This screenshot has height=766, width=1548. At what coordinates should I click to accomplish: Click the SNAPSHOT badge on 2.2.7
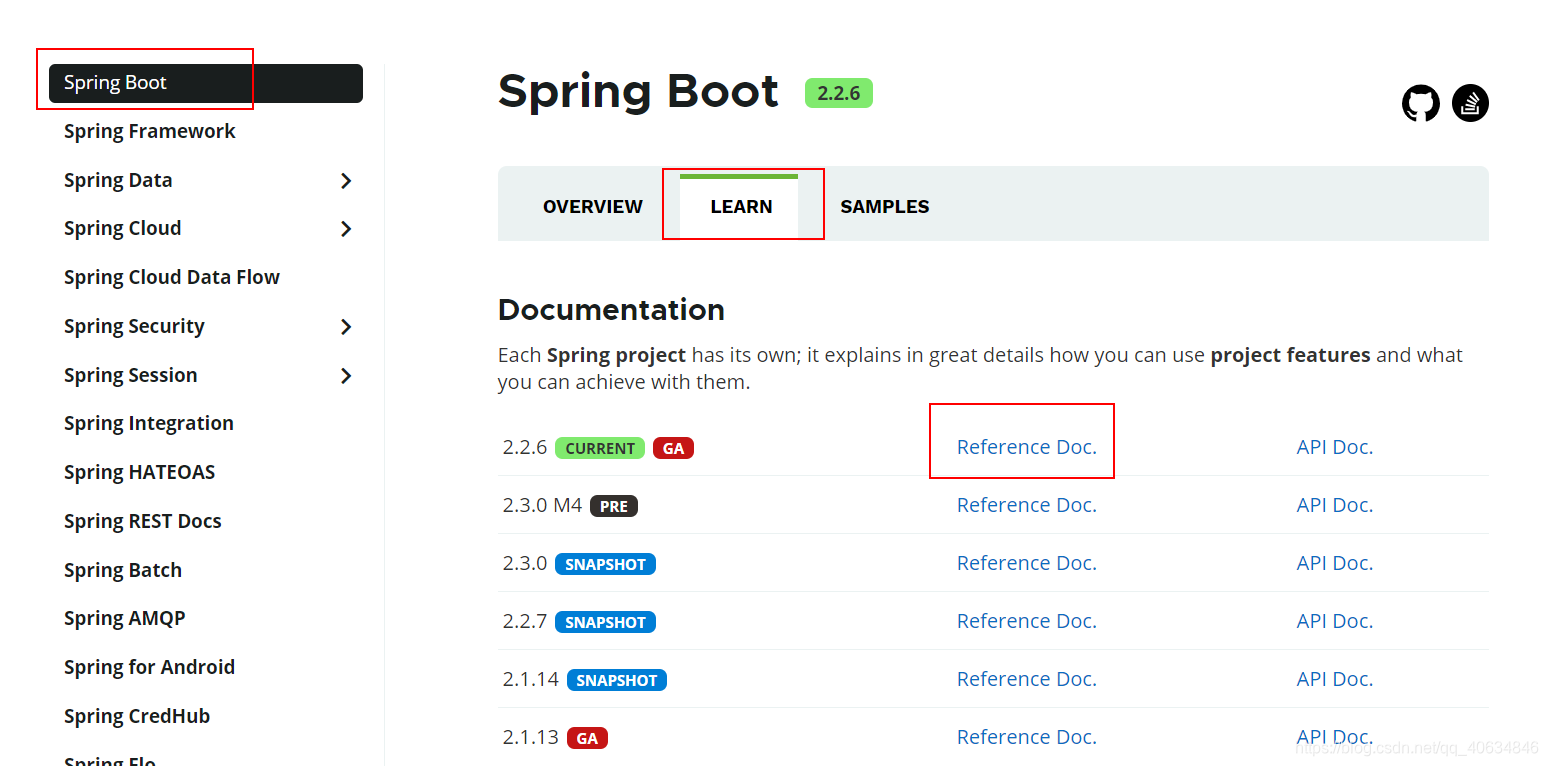(x=605, y=622)
